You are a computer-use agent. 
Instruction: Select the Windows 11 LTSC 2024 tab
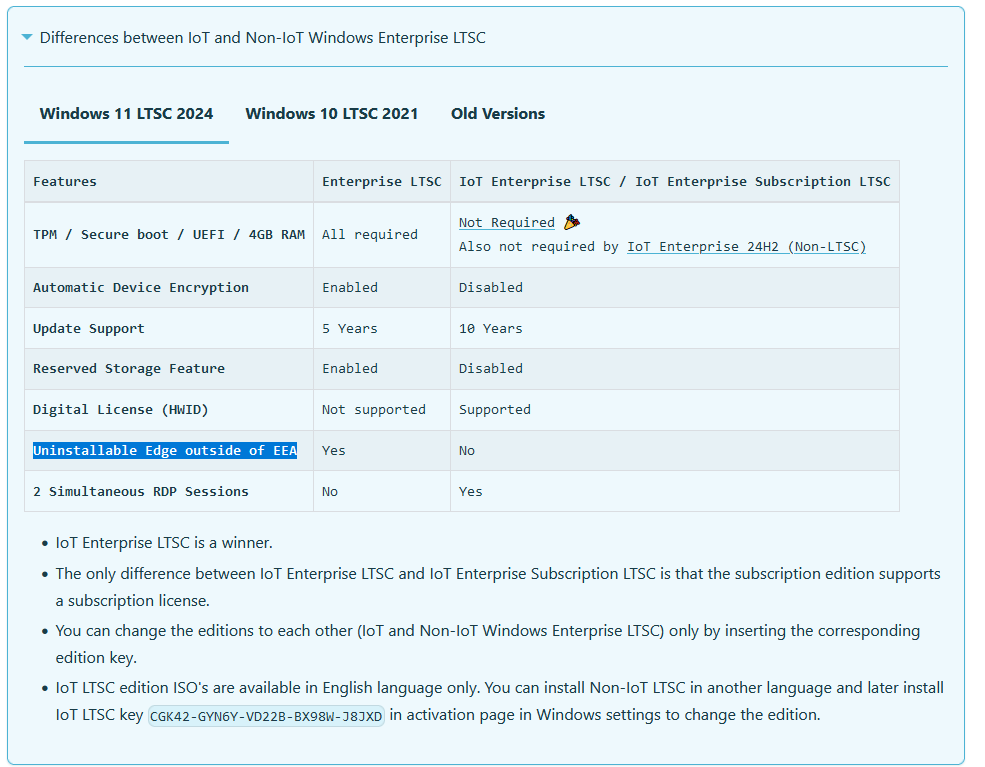tap(126, 114)
